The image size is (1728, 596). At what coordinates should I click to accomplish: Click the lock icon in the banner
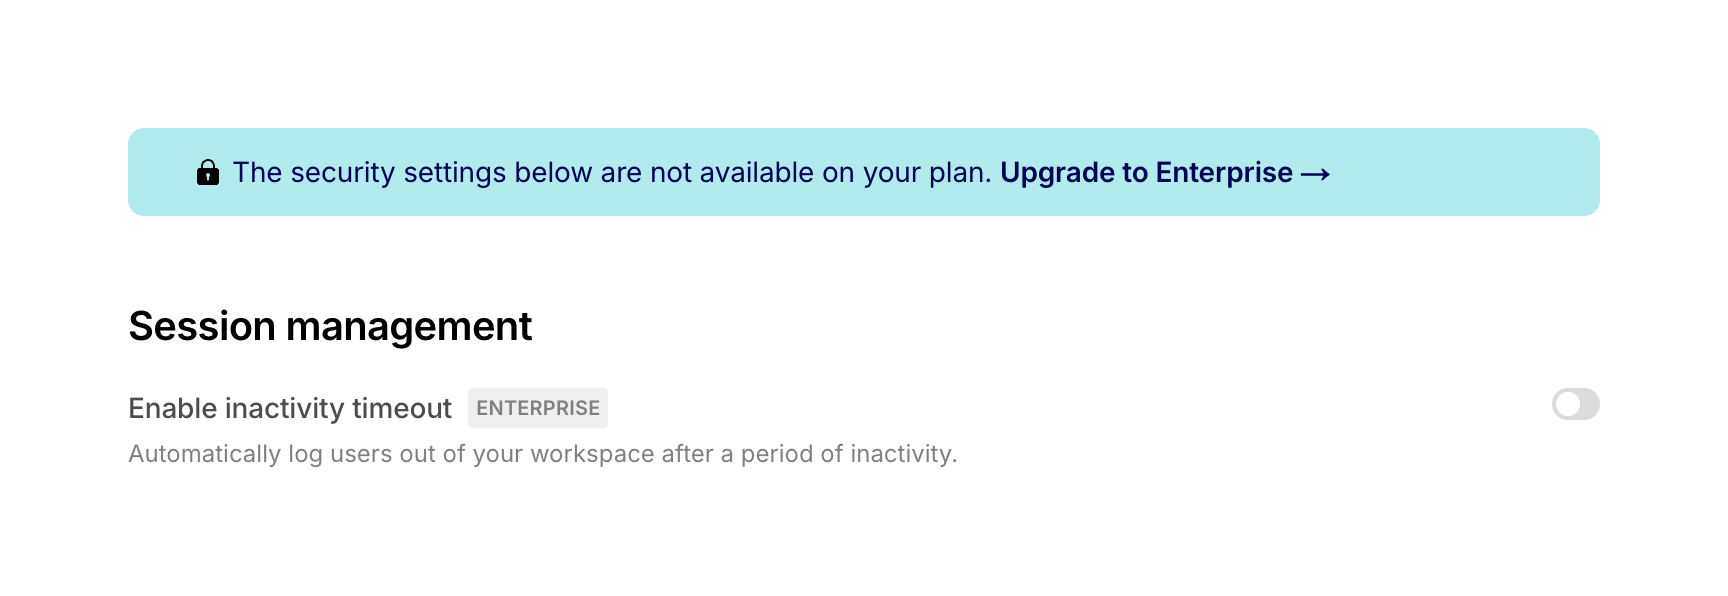coord(208,173)
